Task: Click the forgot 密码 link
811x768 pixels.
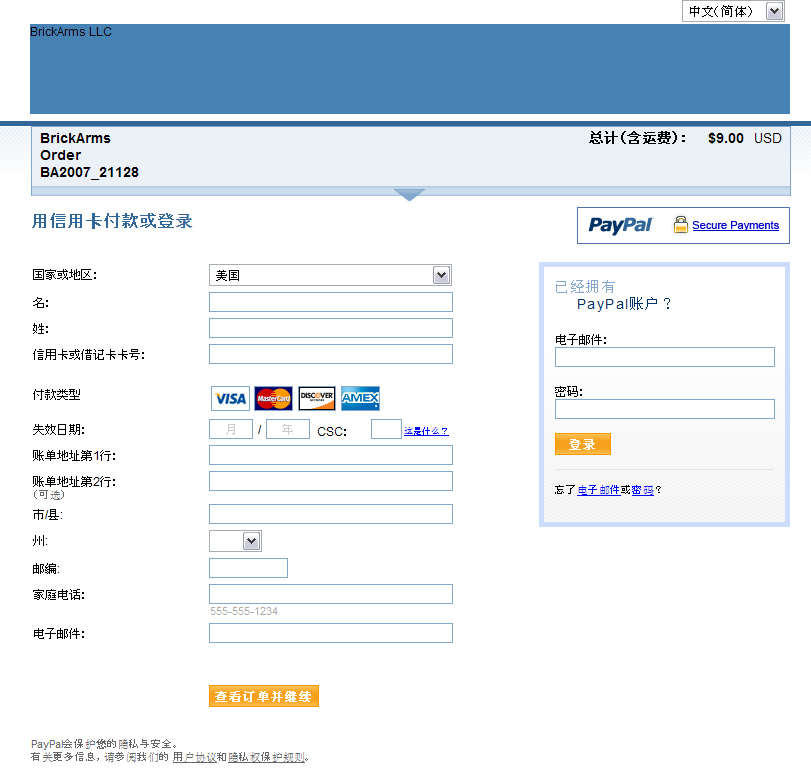Action: (x=643, y=490)
